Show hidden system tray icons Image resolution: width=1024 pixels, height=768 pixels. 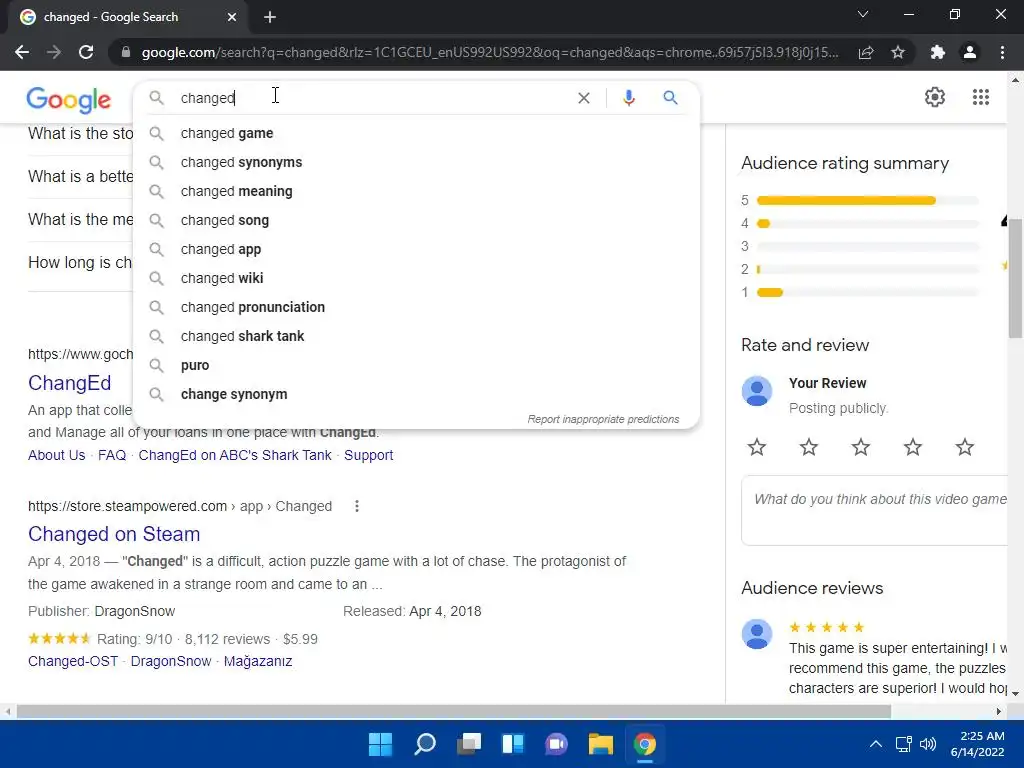coord(876,744)
